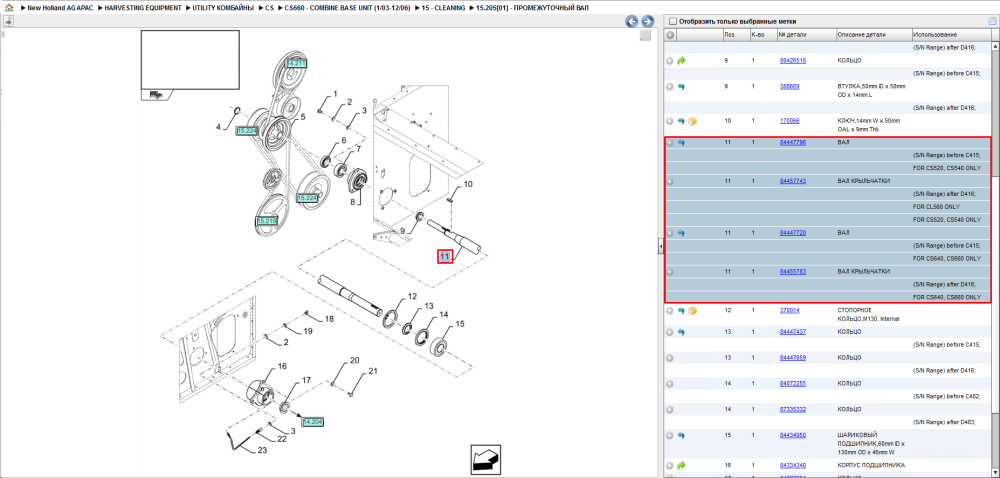Click the parts list scrollbar down arrow
Image resolution: width=1000 pixels, height=478 pixels.
(x=996, y=474)
